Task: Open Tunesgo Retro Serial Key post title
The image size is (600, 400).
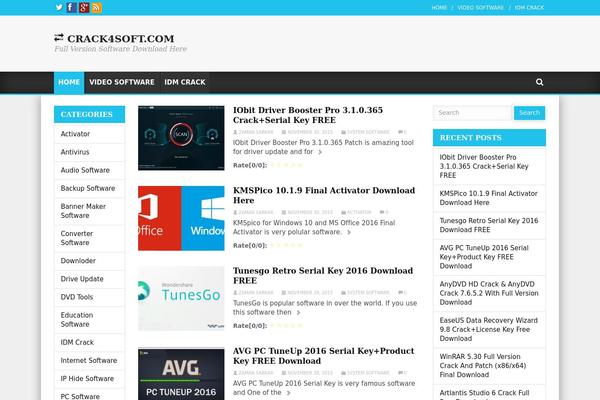Action: (x=323, y=276)
